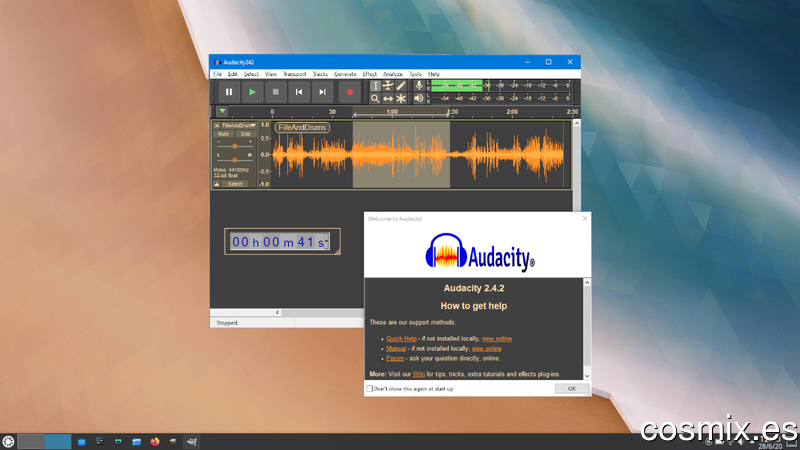Click the Stop transport button

276,92
